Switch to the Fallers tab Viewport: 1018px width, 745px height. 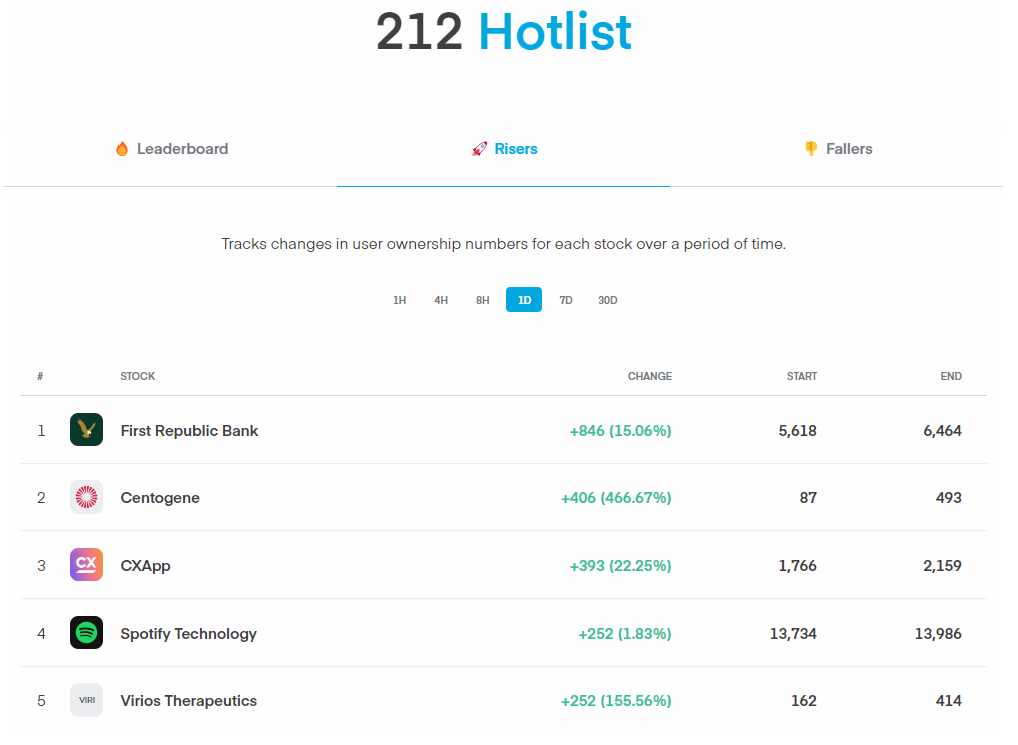pyautogui.click(x=837, y=149)
